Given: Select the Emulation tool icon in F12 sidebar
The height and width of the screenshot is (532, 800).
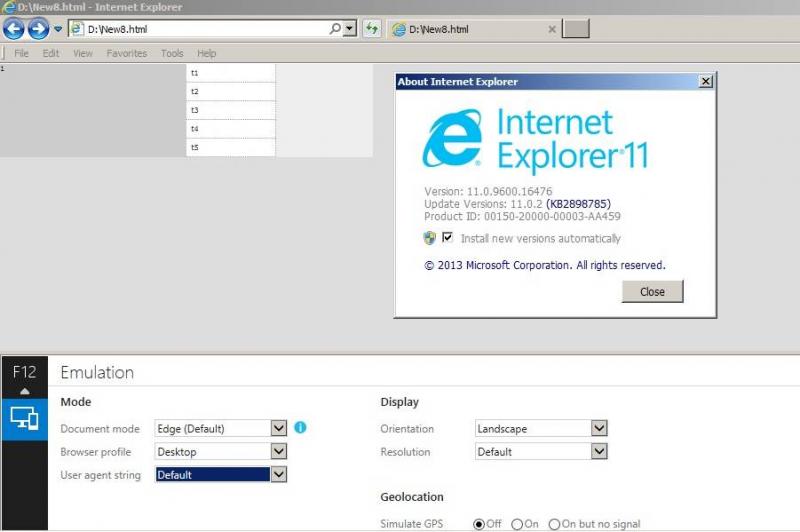Looking at the screenshot, I should (23, 419).
